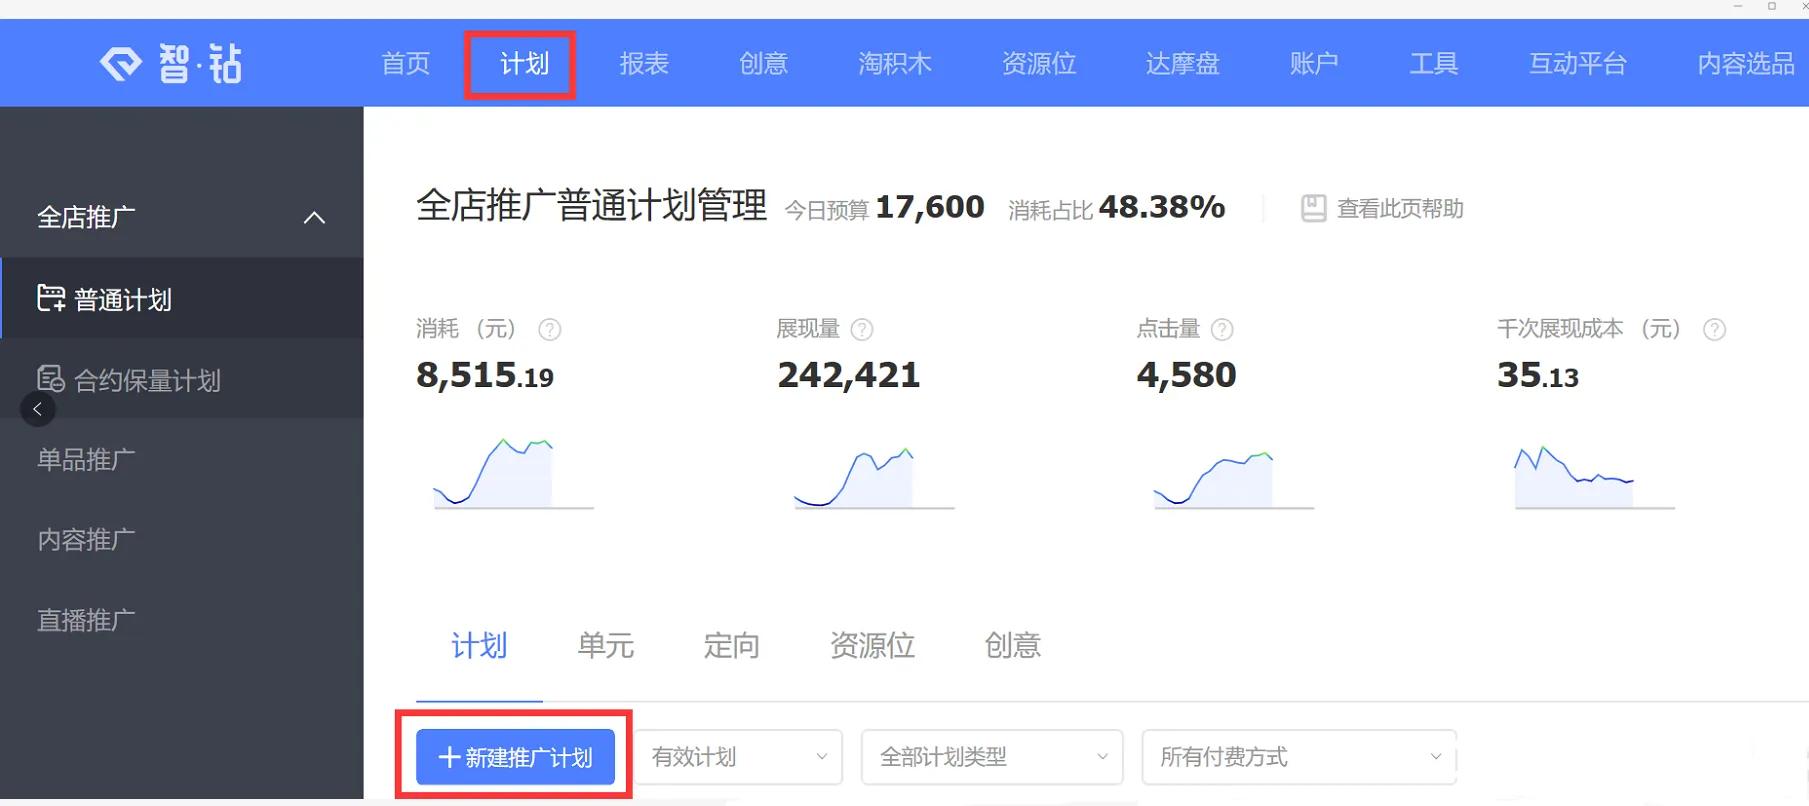
Task: Switch to the 定向 tab
Action: coord(731,645)
